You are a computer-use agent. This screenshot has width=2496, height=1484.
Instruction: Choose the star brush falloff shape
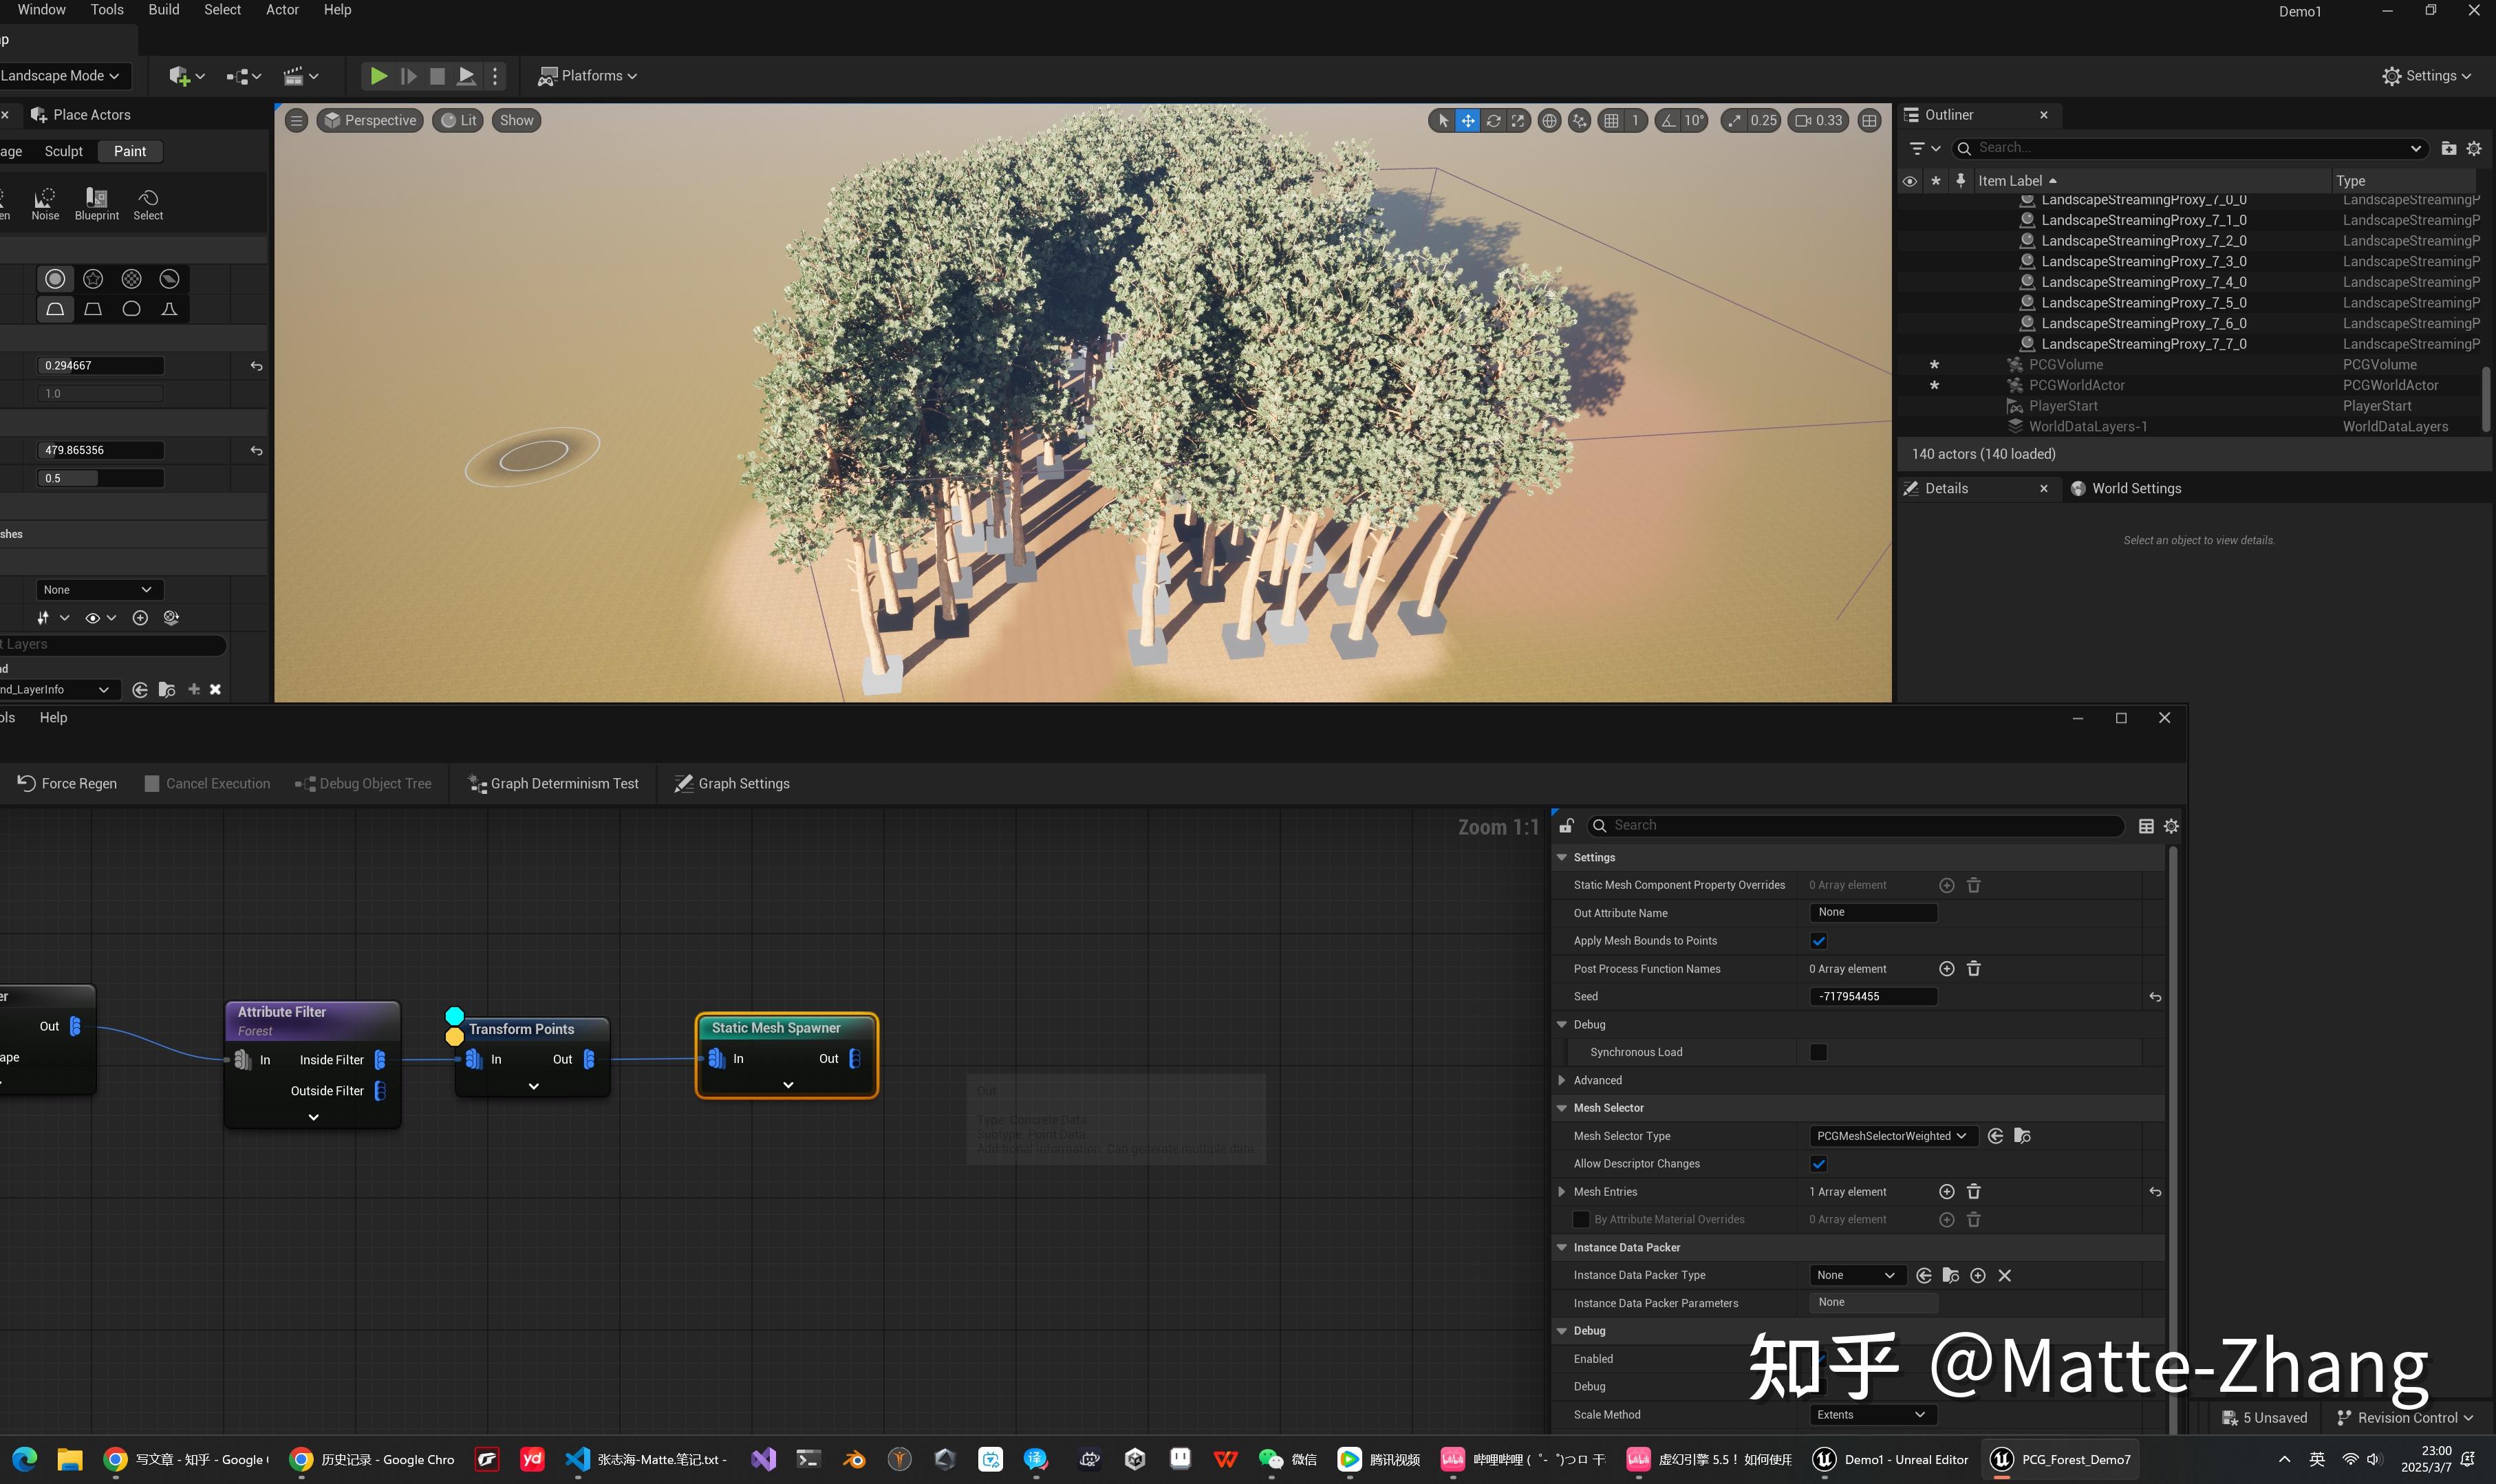(x=93, y=278)
